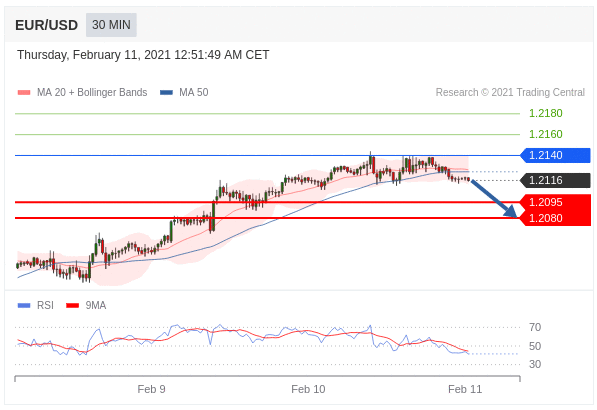Click the RSI 30 level label
597x410 pixels.
tap(535, 364)
